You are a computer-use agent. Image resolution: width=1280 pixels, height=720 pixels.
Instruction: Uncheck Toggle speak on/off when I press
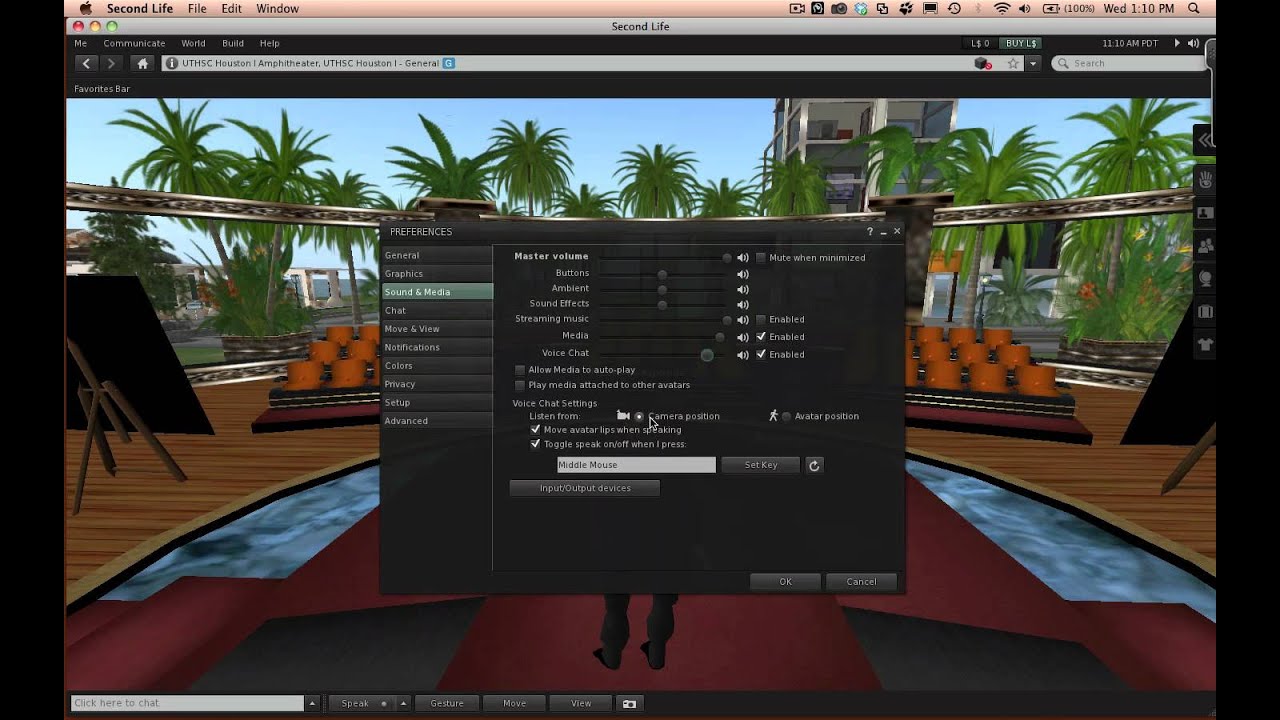pos(535,444)
